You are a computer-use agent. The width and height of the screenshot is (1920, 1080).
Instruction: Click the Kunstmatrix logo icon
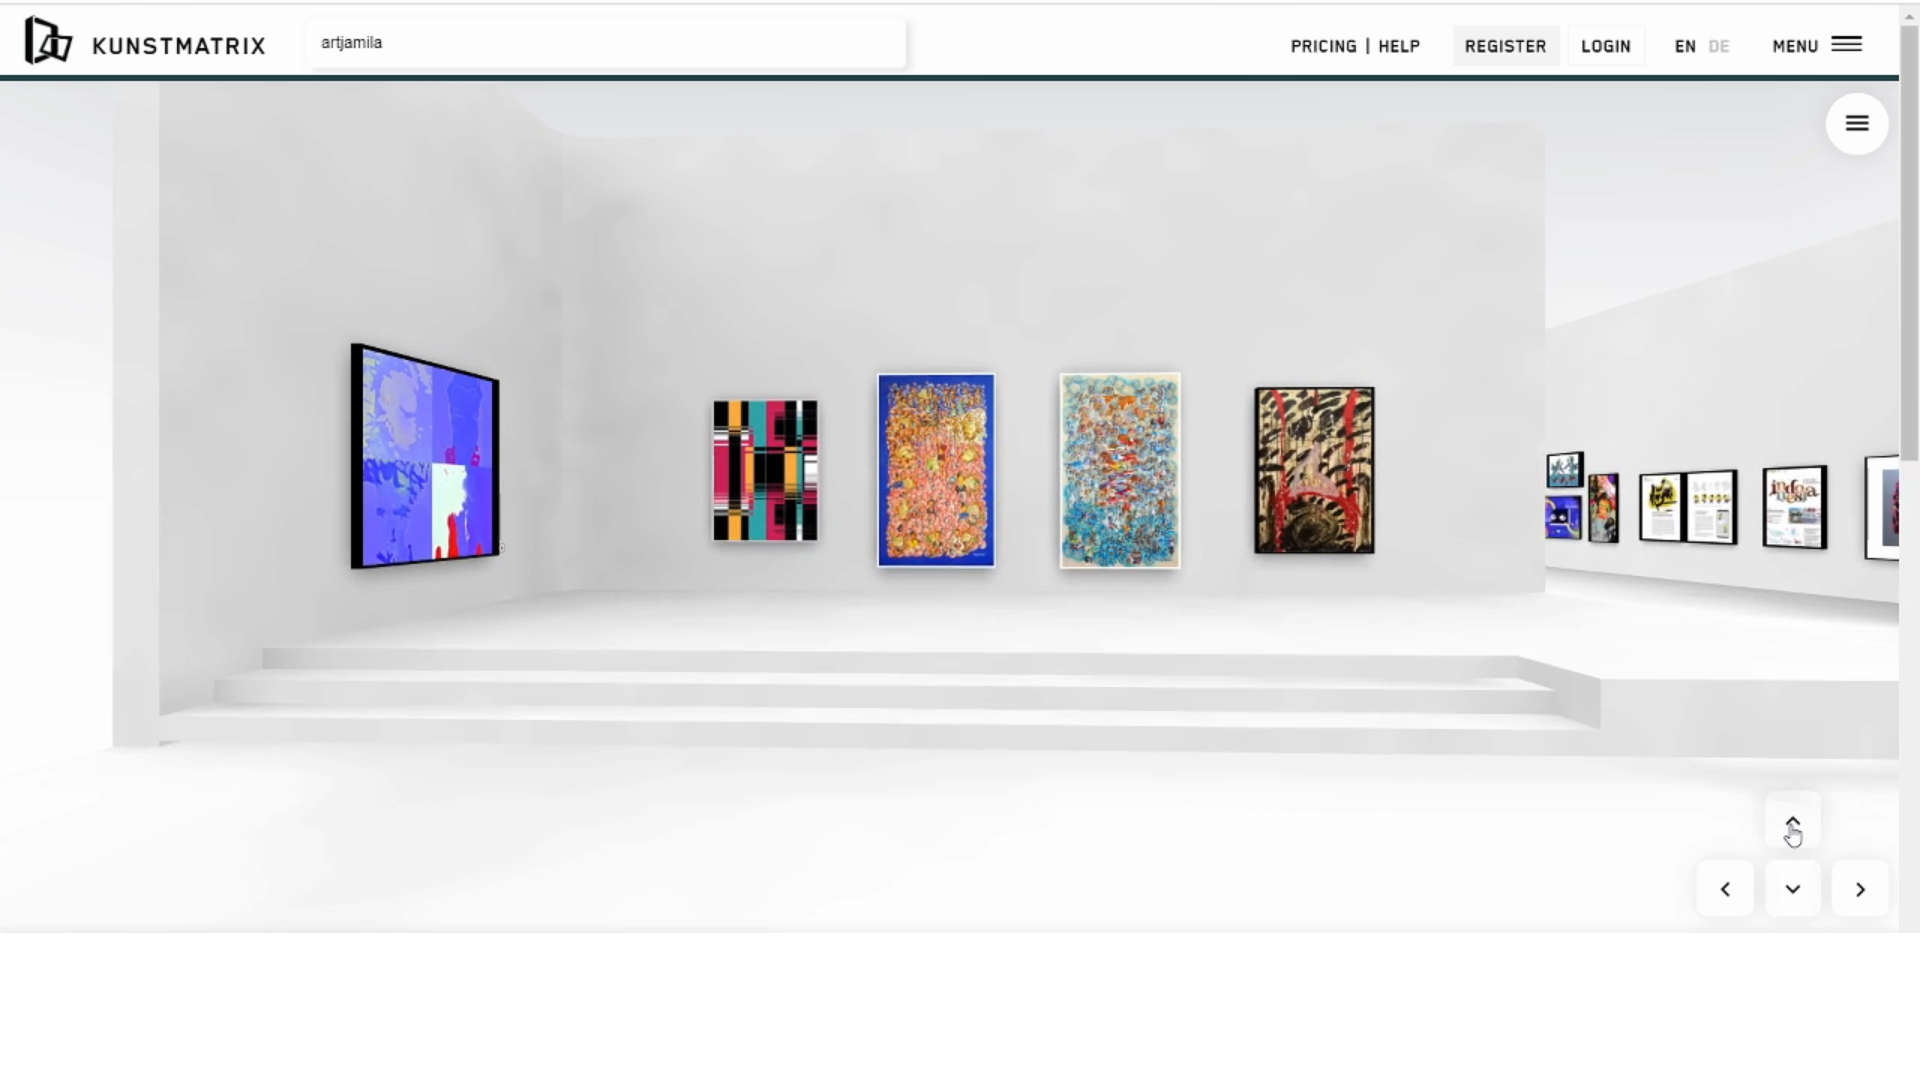tap(48, 42)
